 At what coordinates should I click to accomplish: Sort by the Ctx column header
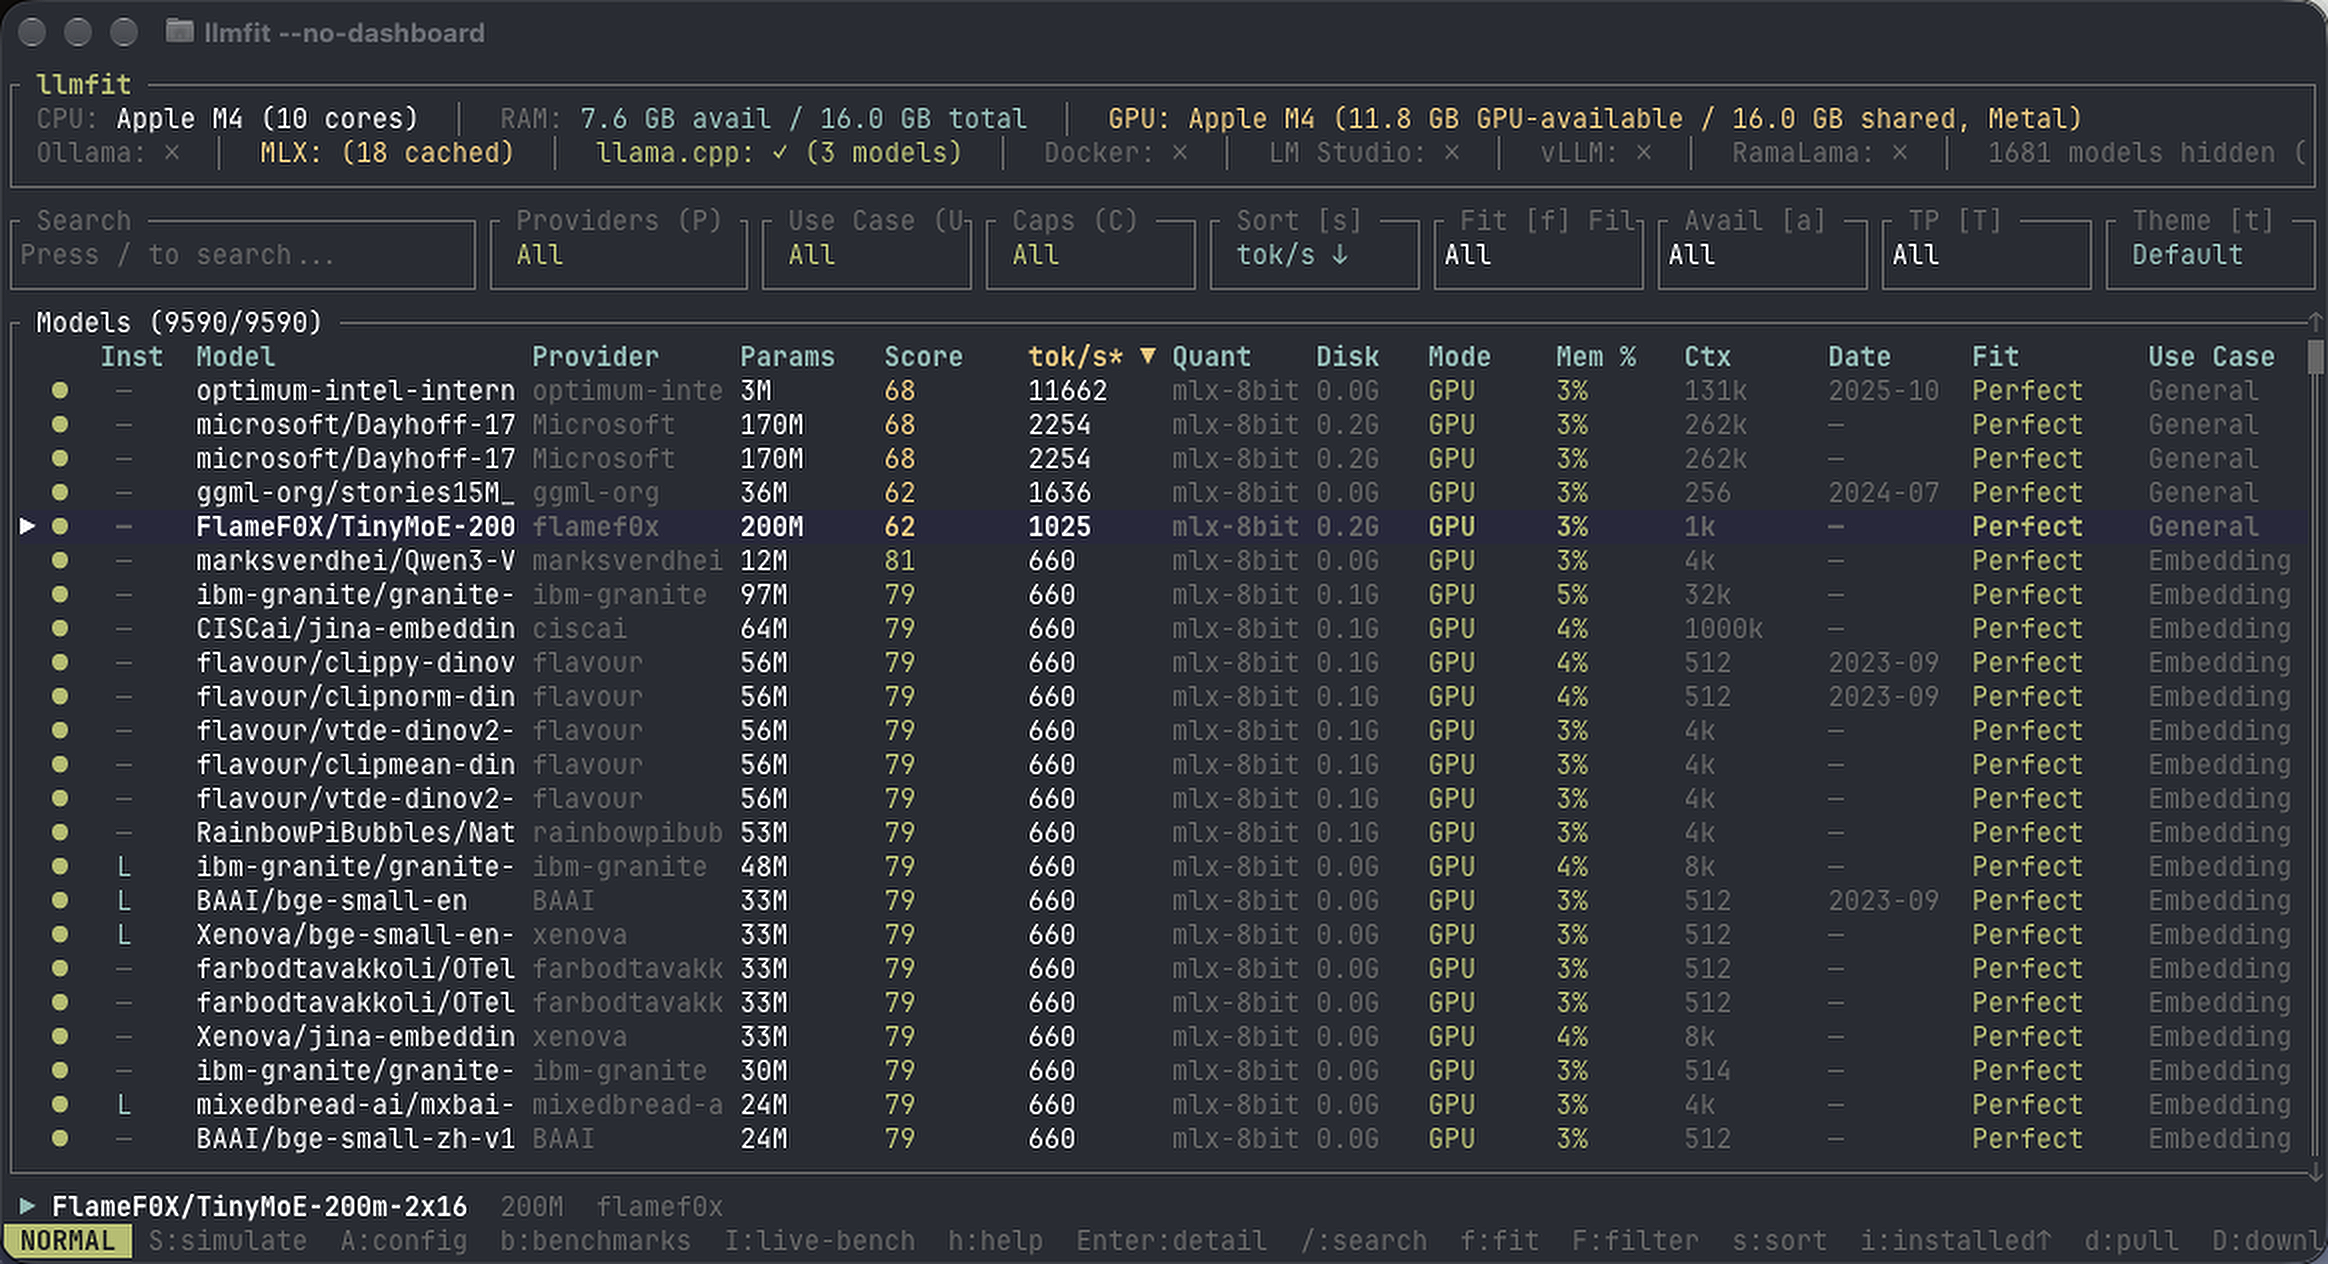(x=1707, y=357)
